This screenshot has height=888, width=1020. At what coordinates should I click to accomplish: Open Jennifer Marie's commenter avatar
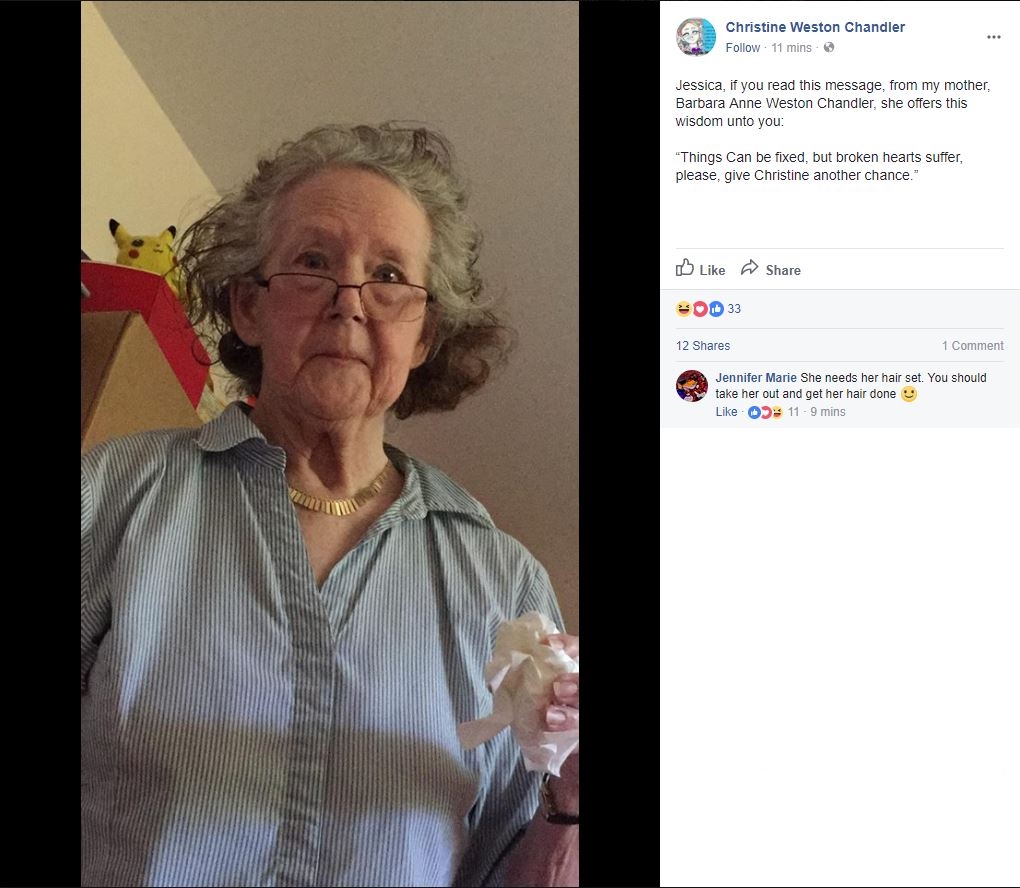[x=691, y=386]
